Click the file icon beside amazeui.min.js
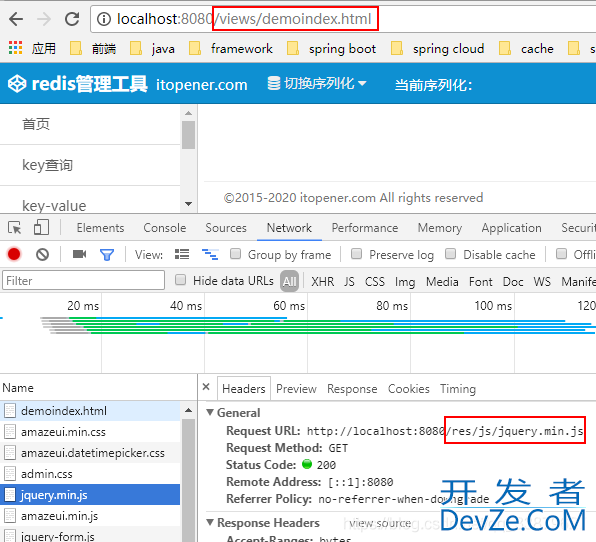The width and height of the screenshot is (596, 542). 10,516
